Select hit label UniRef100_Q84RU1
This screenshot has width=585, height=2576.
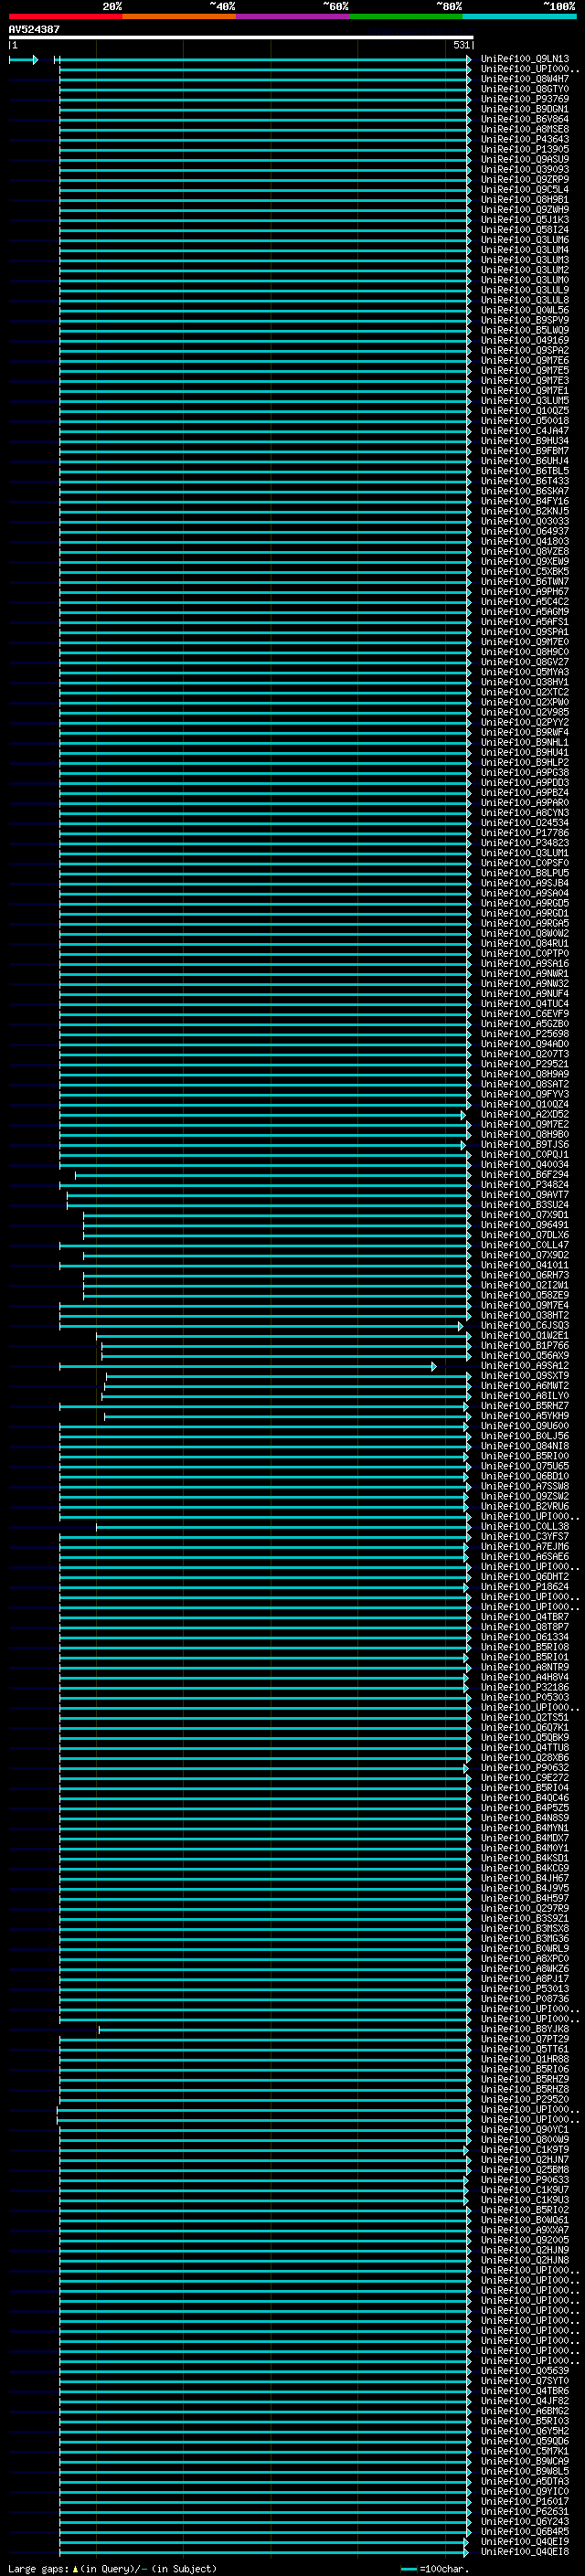tap(525, 943)
